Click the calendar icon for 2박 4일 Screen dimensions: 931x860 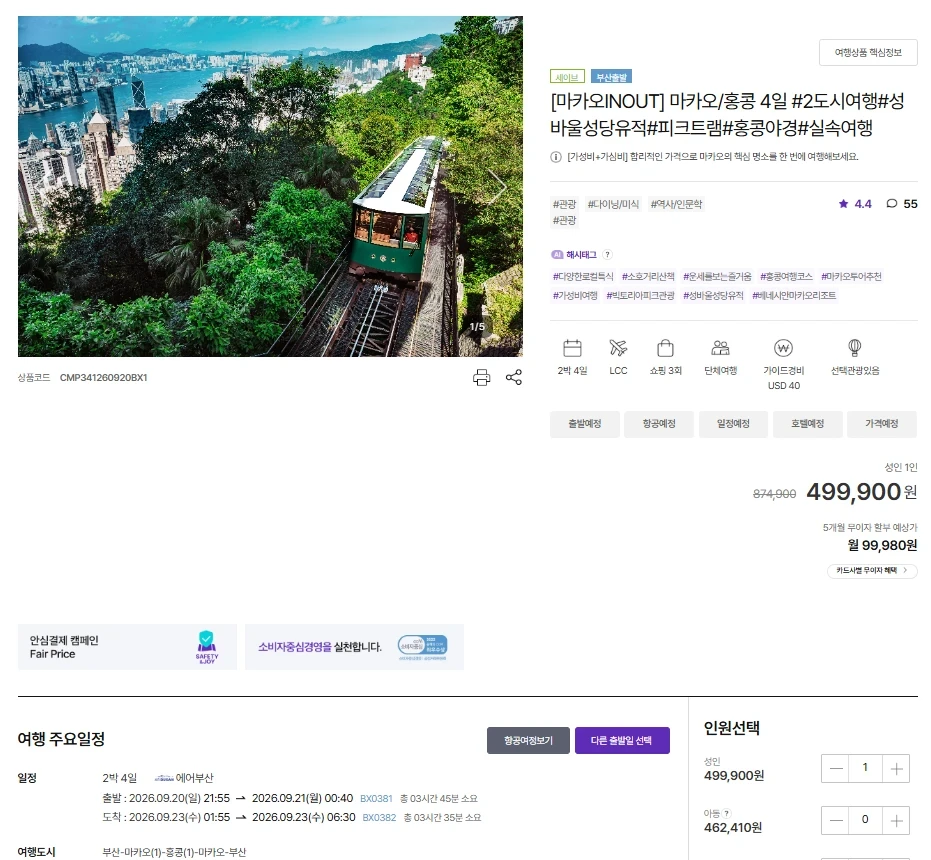point(572,348)
